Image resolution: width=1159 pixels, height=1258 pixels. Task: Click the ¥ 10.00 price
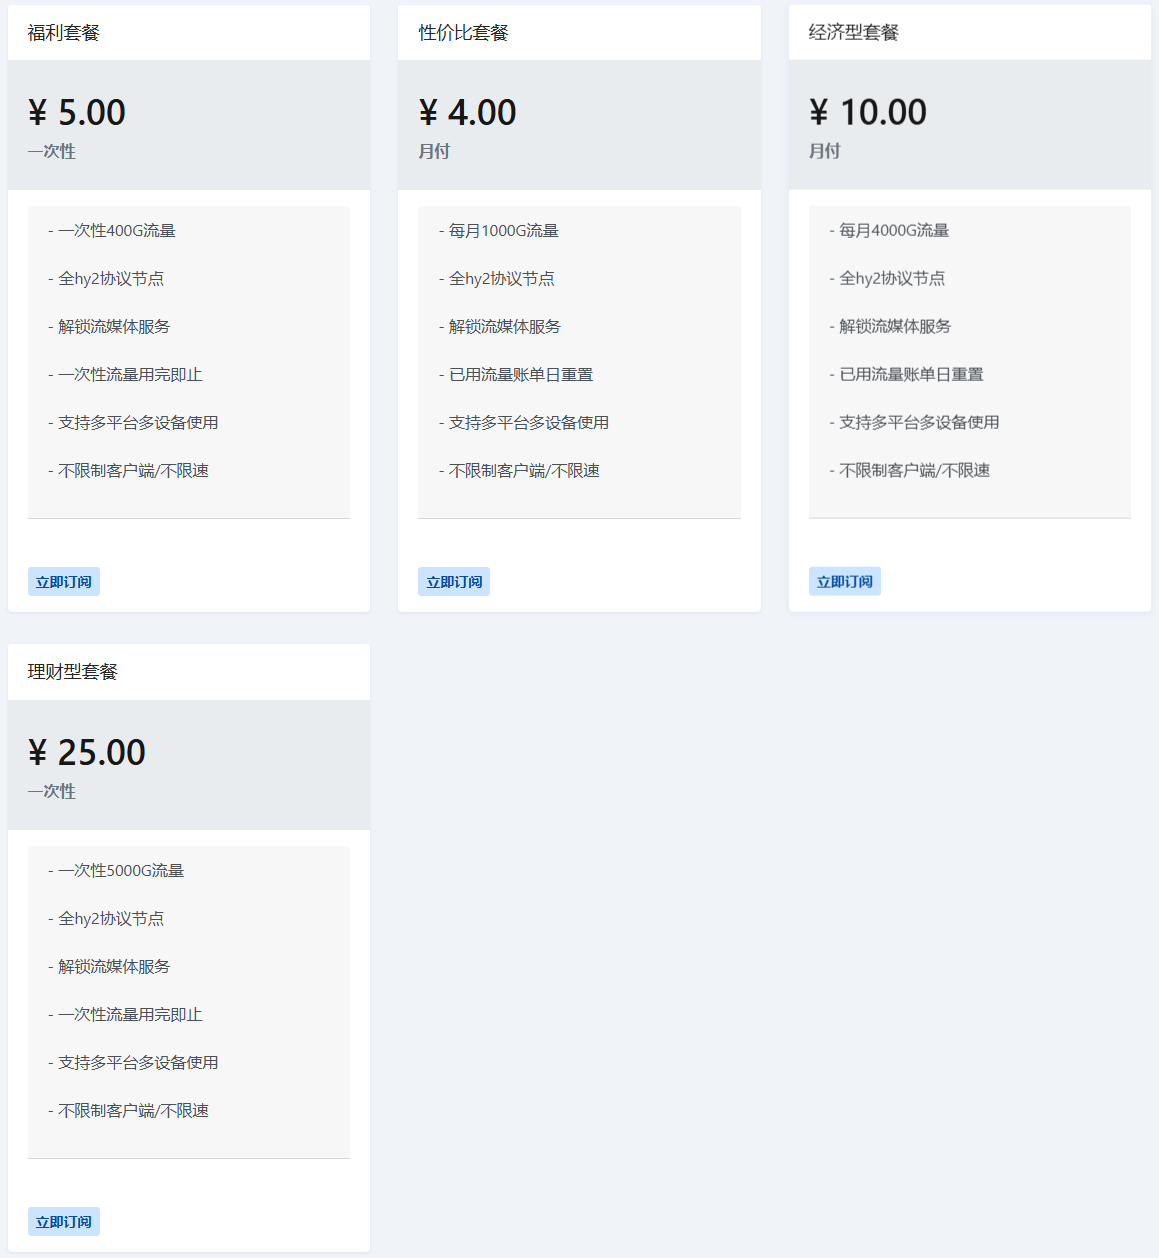pyautogui.click(x=868, y=112)
